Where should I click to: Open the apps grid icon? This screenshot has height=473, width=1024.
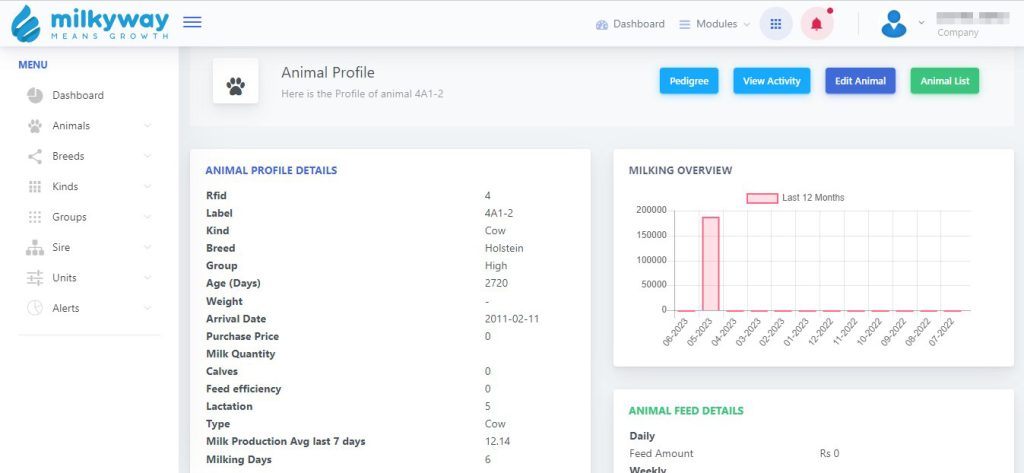(776, 24)
